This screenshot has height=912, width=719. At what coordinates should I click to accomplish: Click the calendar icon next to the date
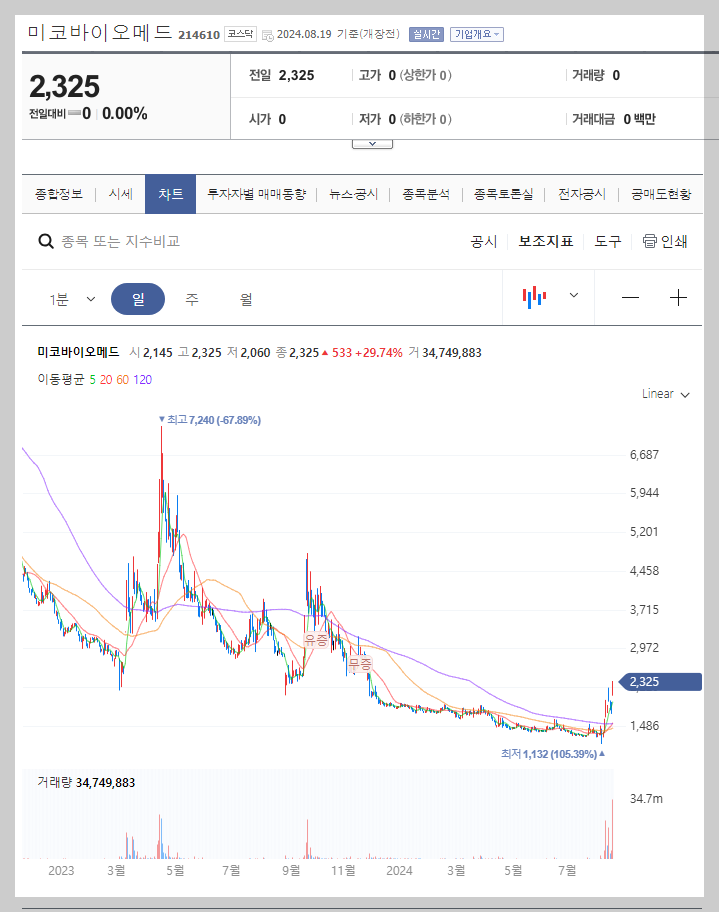268,35
